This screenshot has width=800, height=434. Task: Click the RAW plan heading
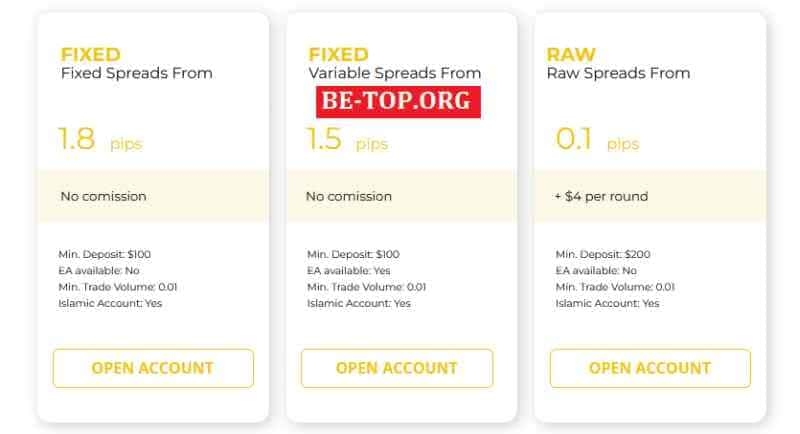tap(571, 55)
